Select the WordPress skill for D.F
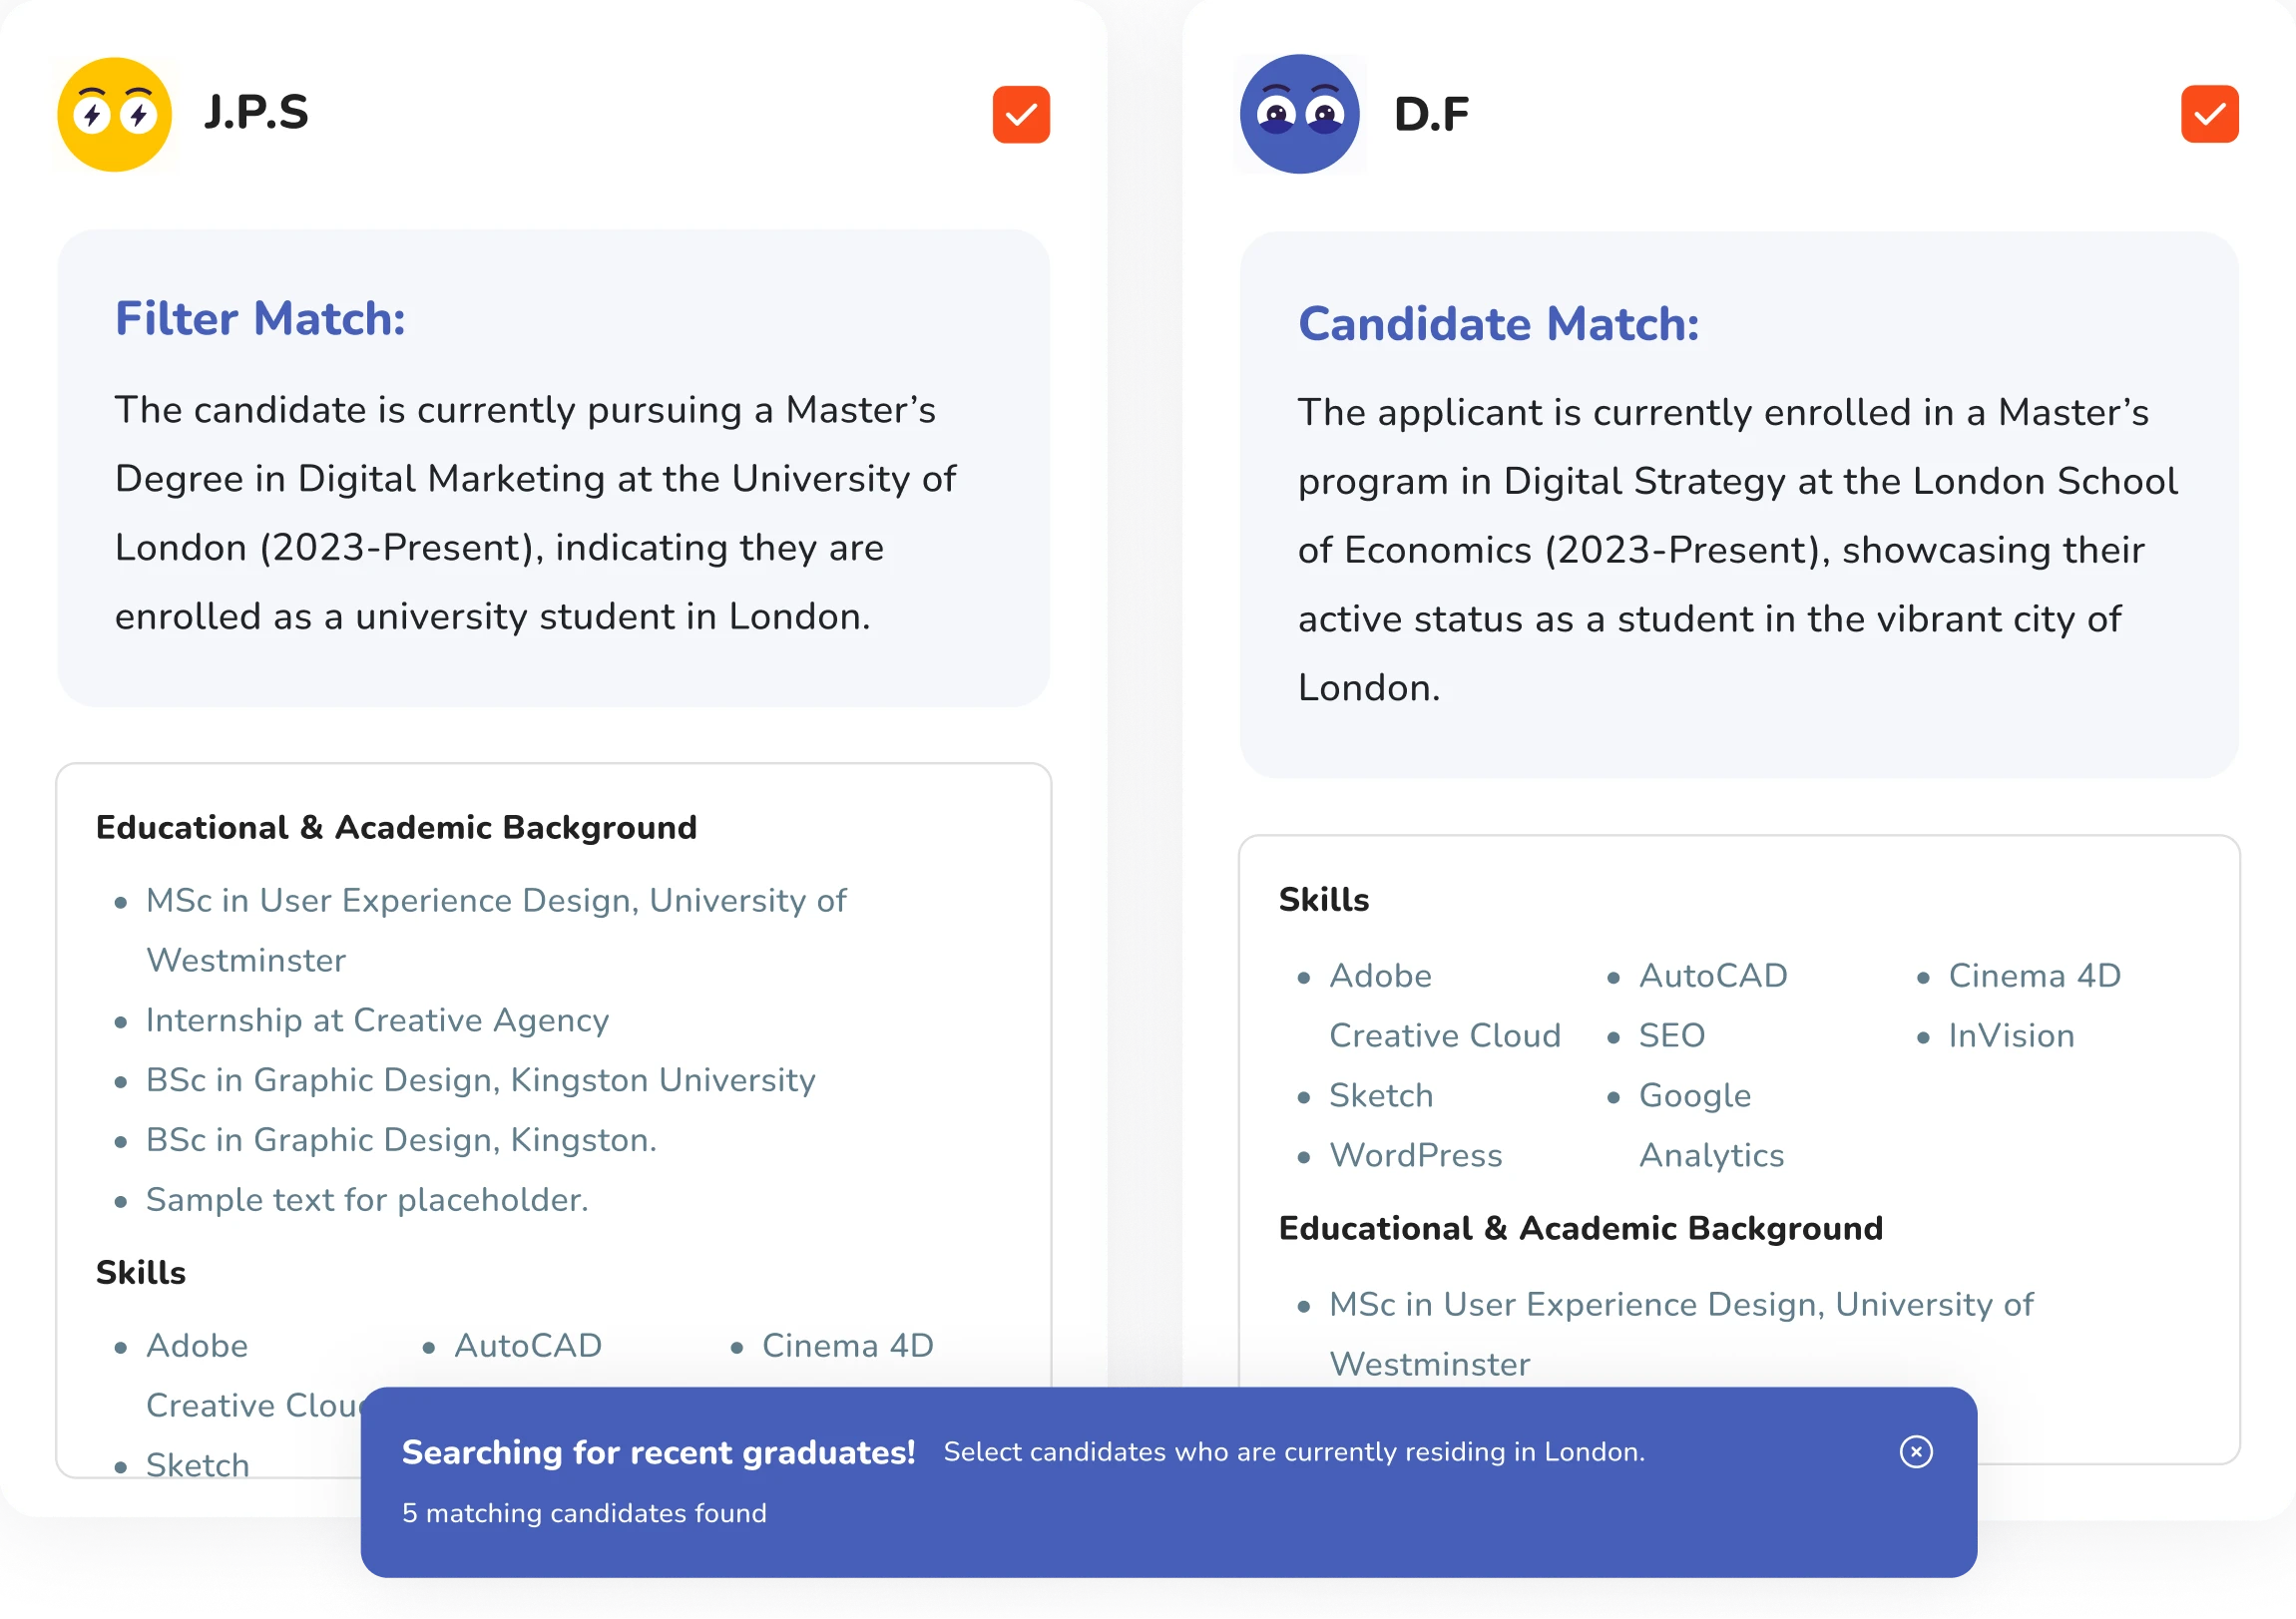The image size is (2296, 1619). click(x=1416, y=1155)
